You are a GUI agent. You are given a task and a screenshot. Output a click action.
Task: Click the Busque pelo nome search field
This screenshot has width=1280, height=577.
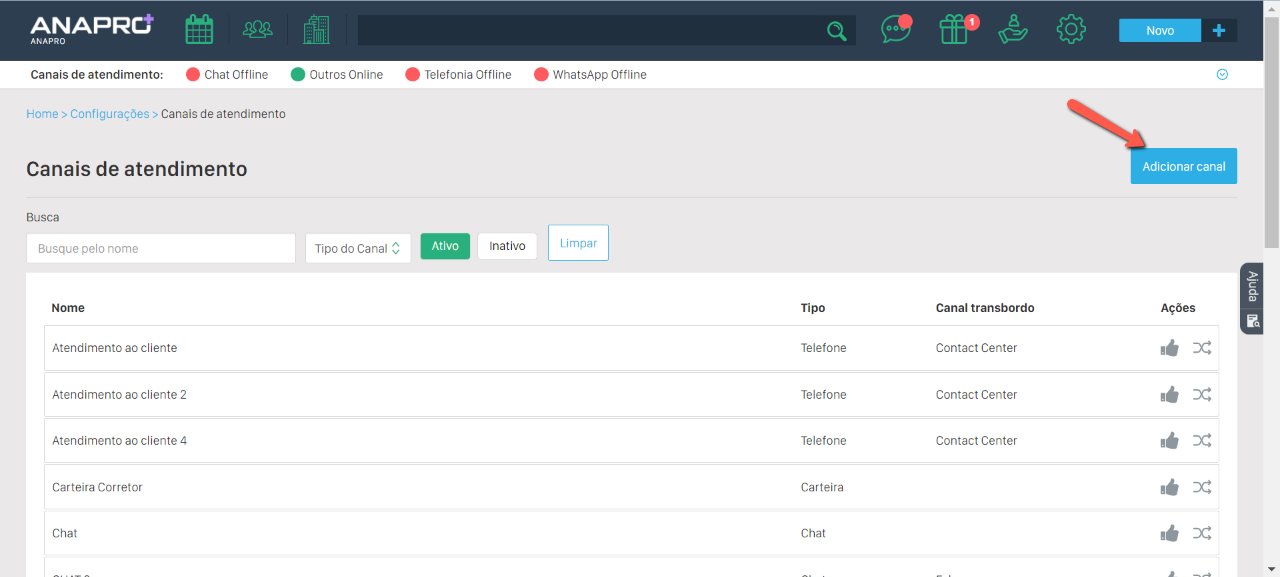pos(161,248)
